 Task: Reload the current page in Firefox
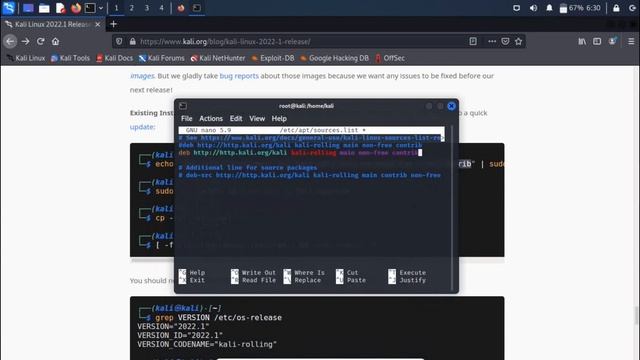(x=40, y=41)
